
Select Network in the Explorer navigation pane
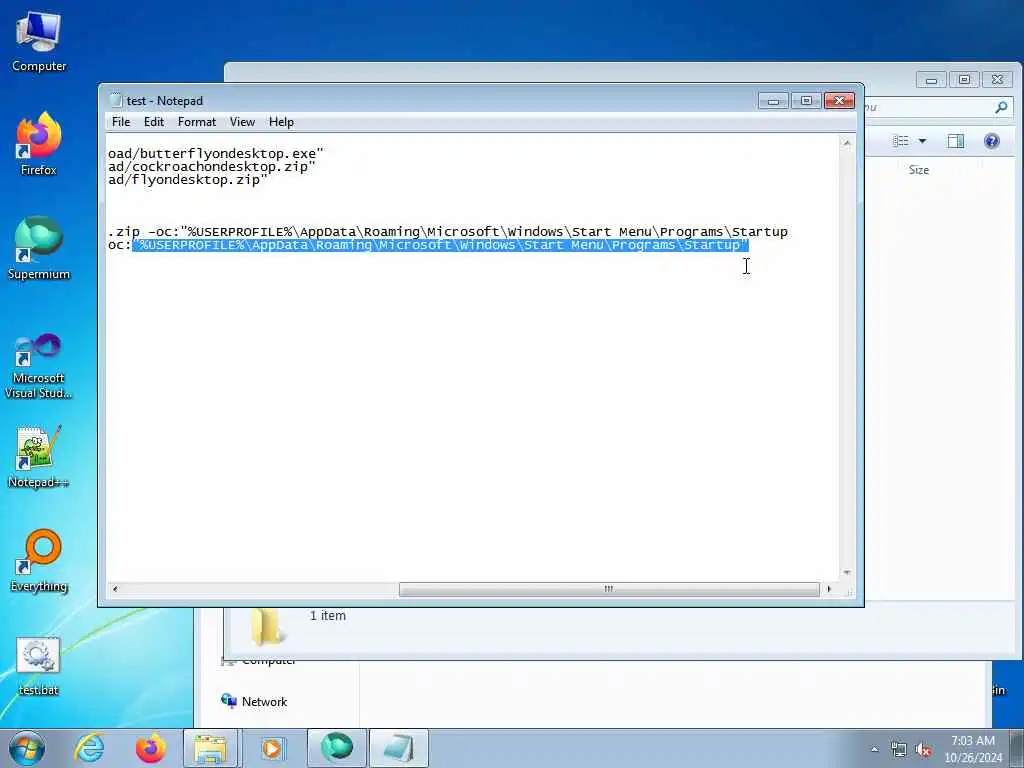click(x=255, y=701)
